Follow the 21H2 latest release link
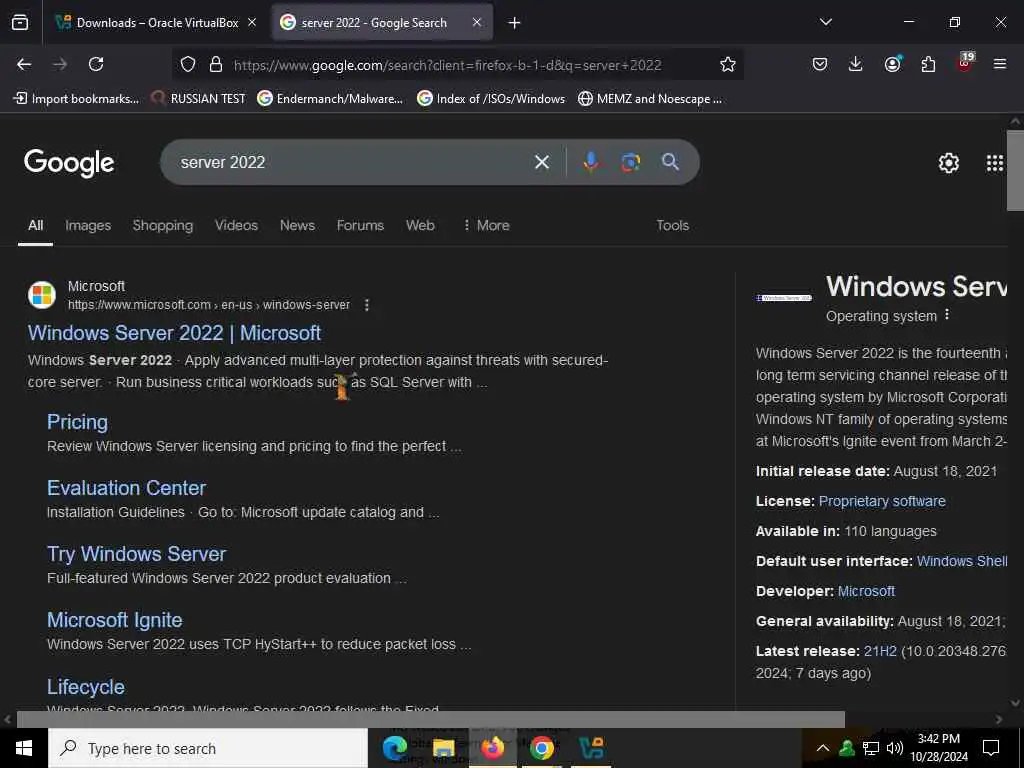The width and height of the screenshot is (1024, 768). [880, 651]
